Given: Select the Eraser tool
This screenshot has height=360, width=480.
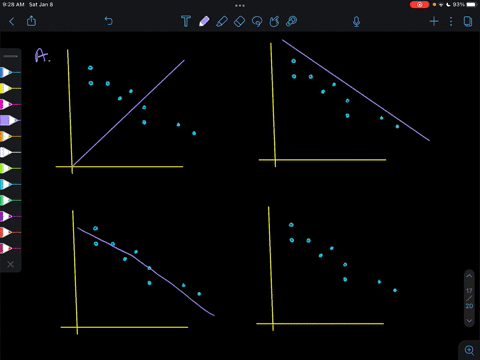Looking at the screenshot, I should click(239, 22).
